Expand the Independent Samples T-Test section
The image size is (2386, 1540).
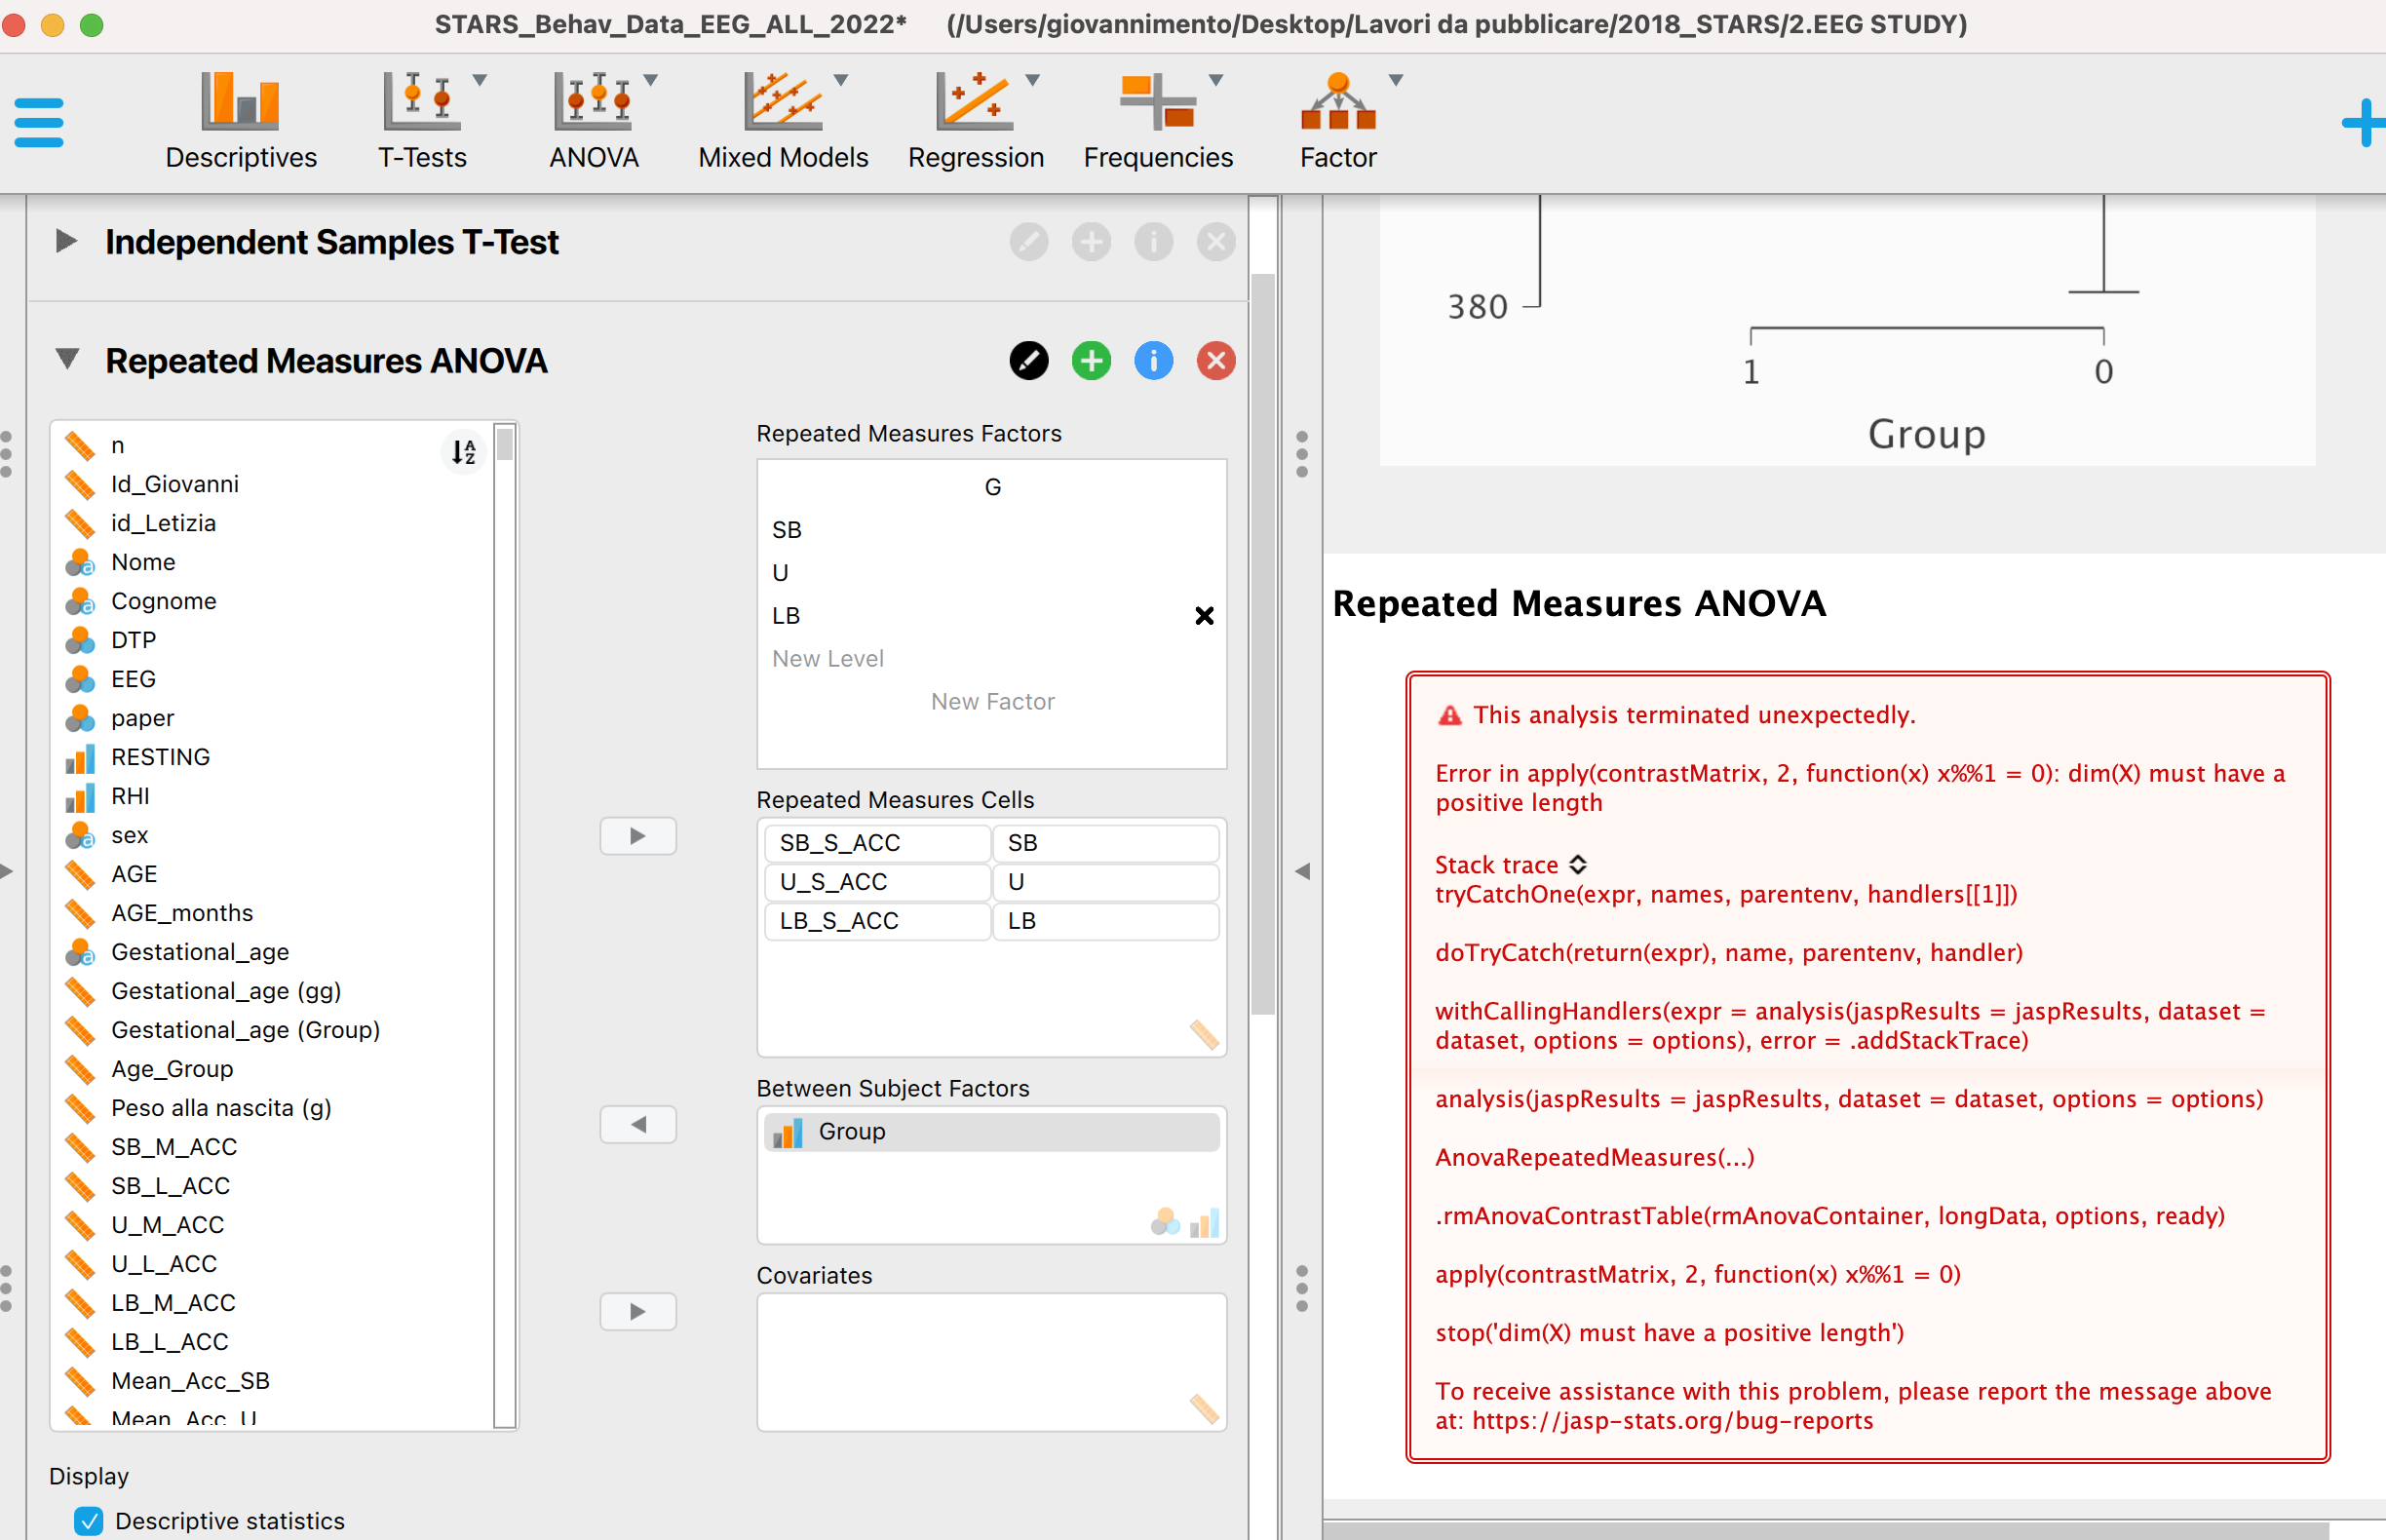(66, 241)
